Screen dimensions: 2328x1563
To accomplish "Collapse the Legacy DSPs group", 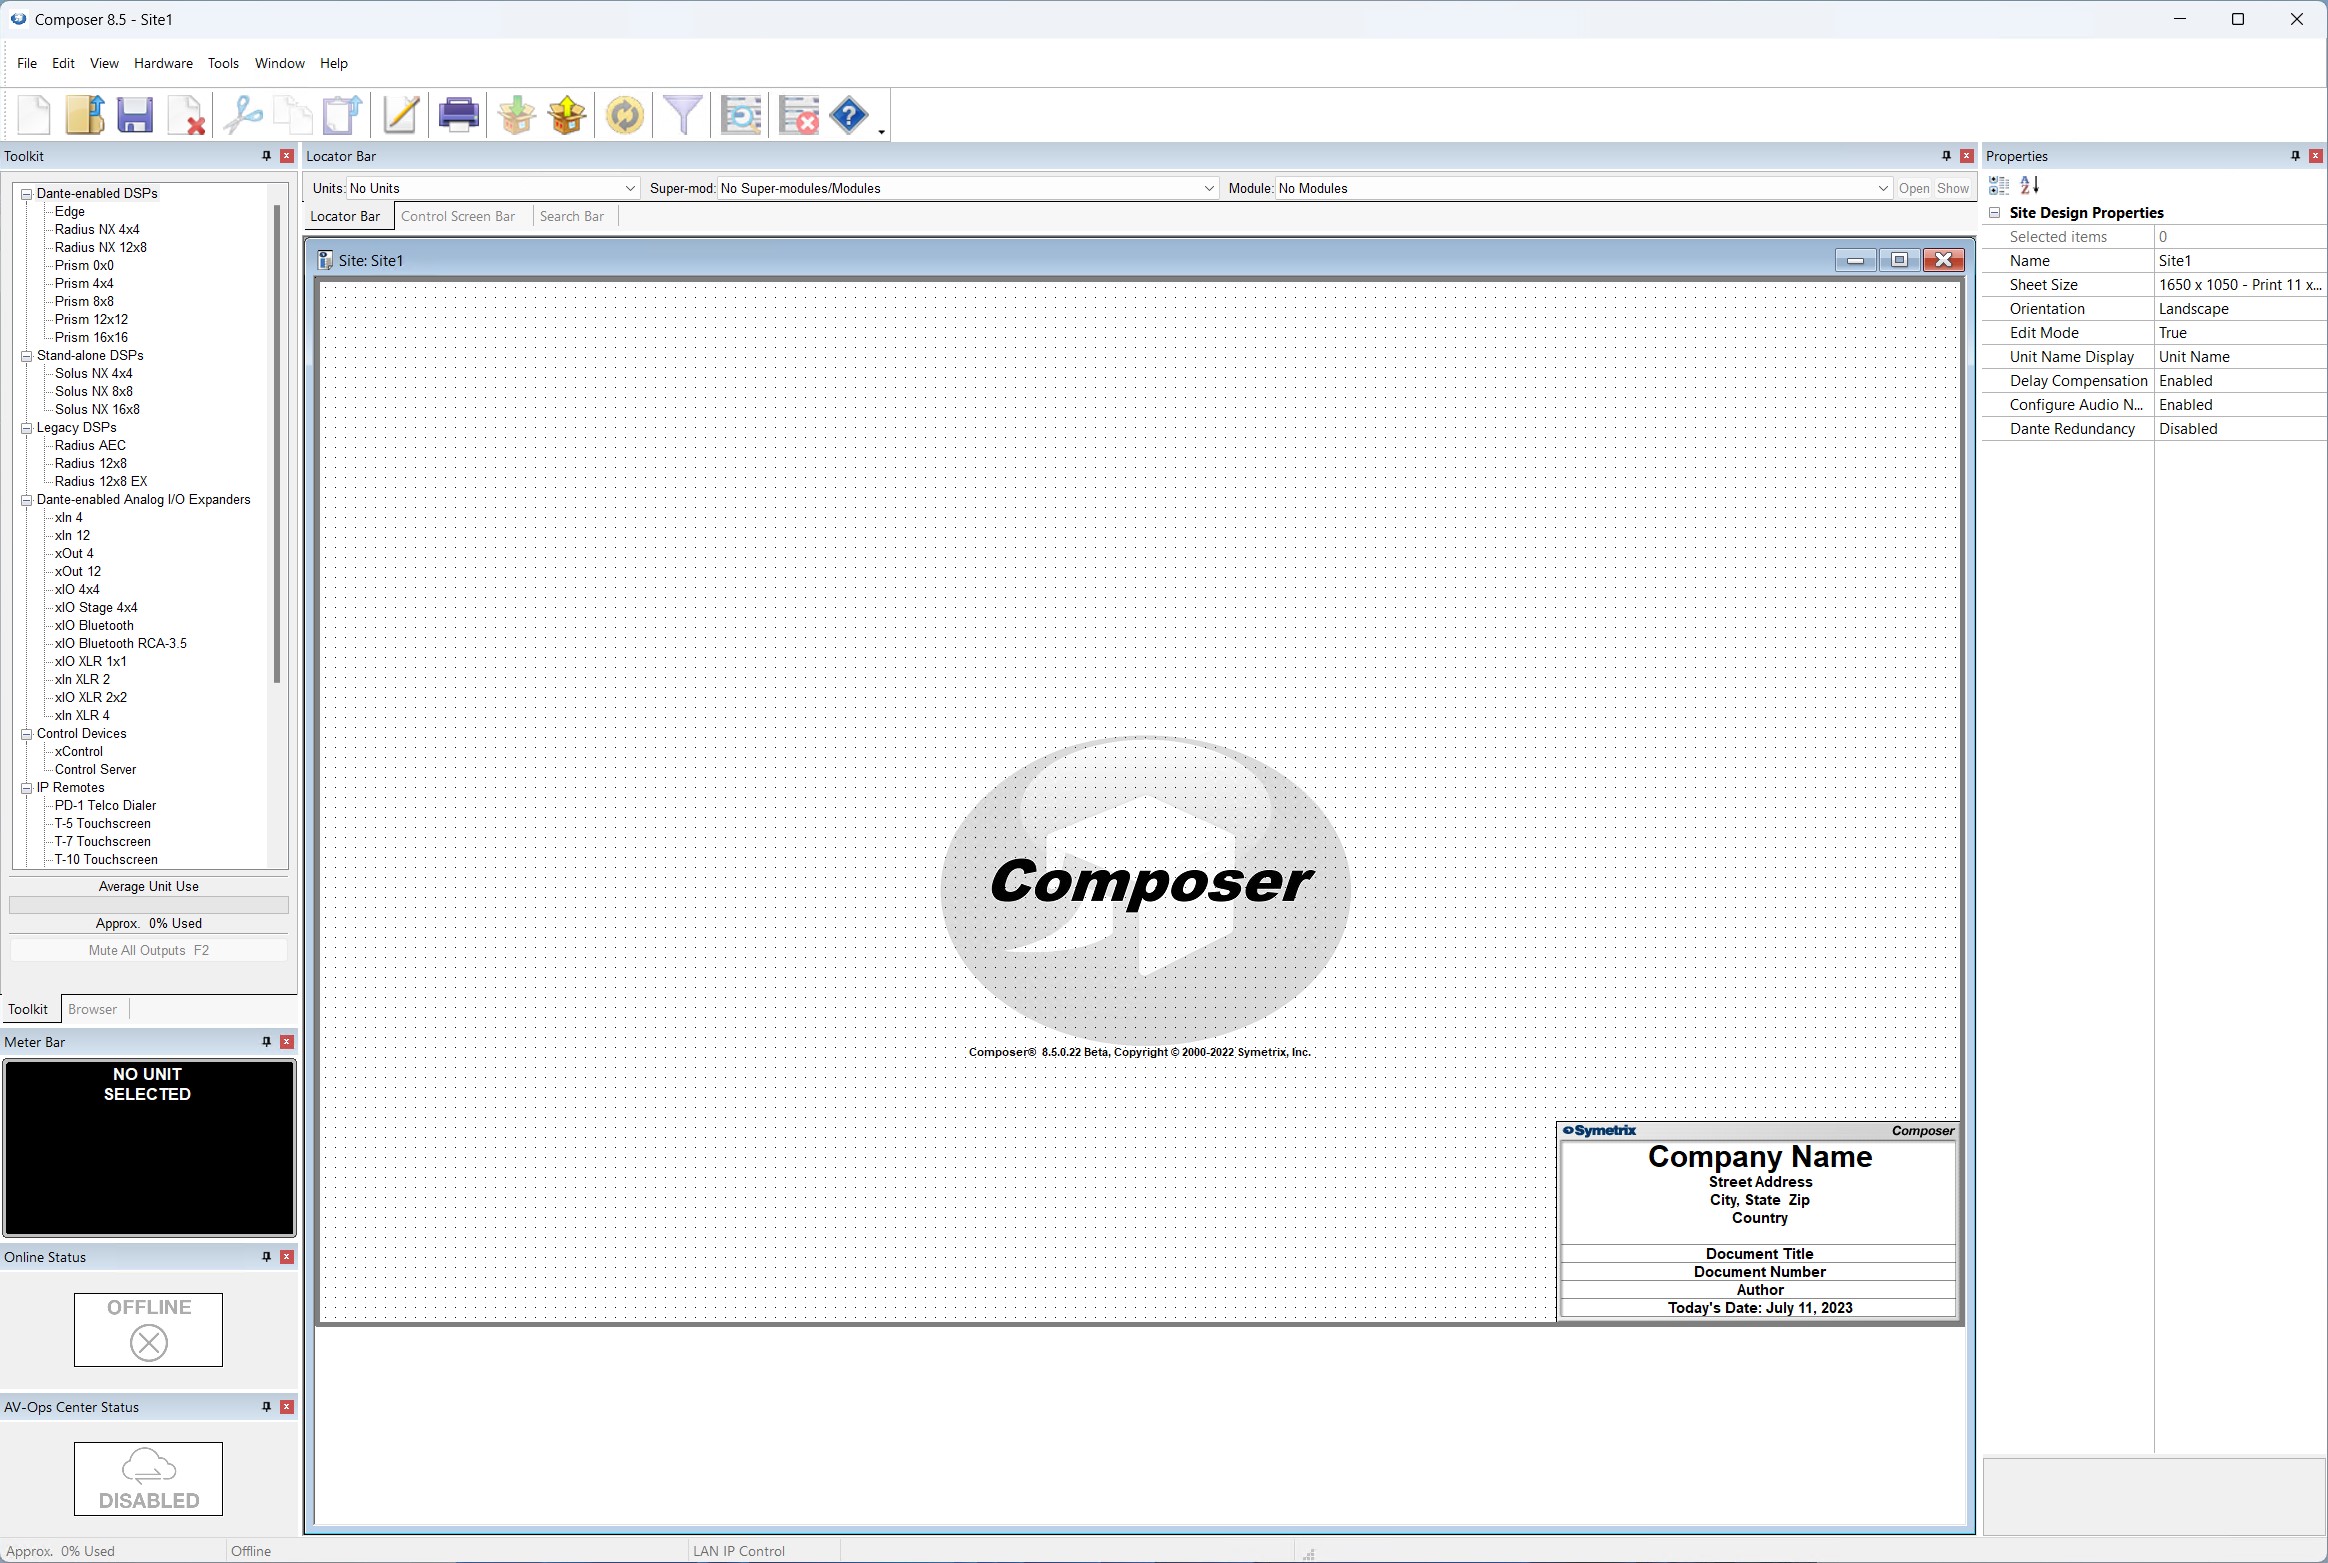I will click(x=27, y=428).
